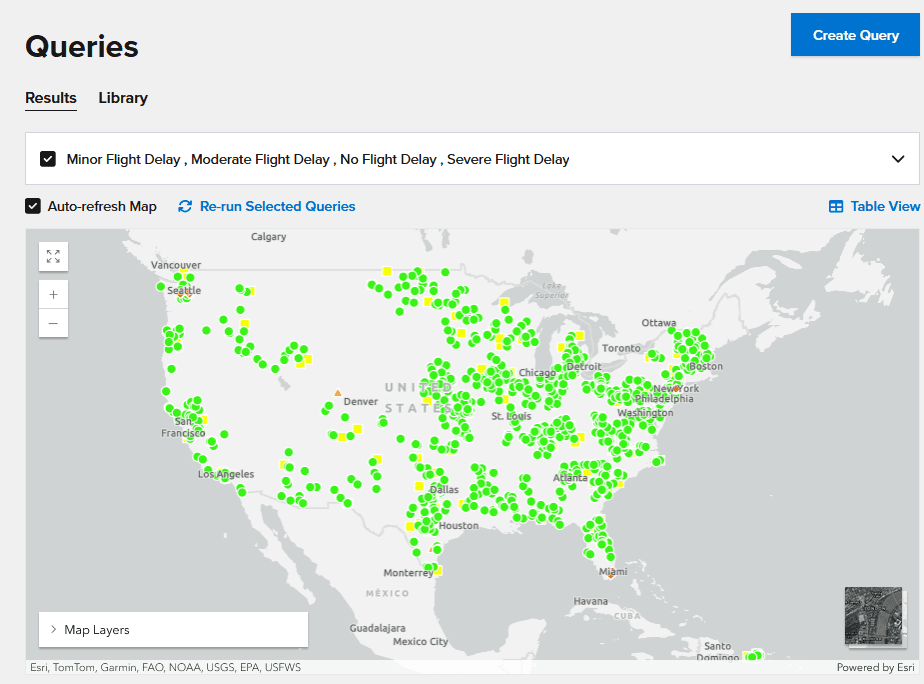This screenshot has width=924, height=684.
Task: Switch to the Results tab
Action: coord(51,98)
